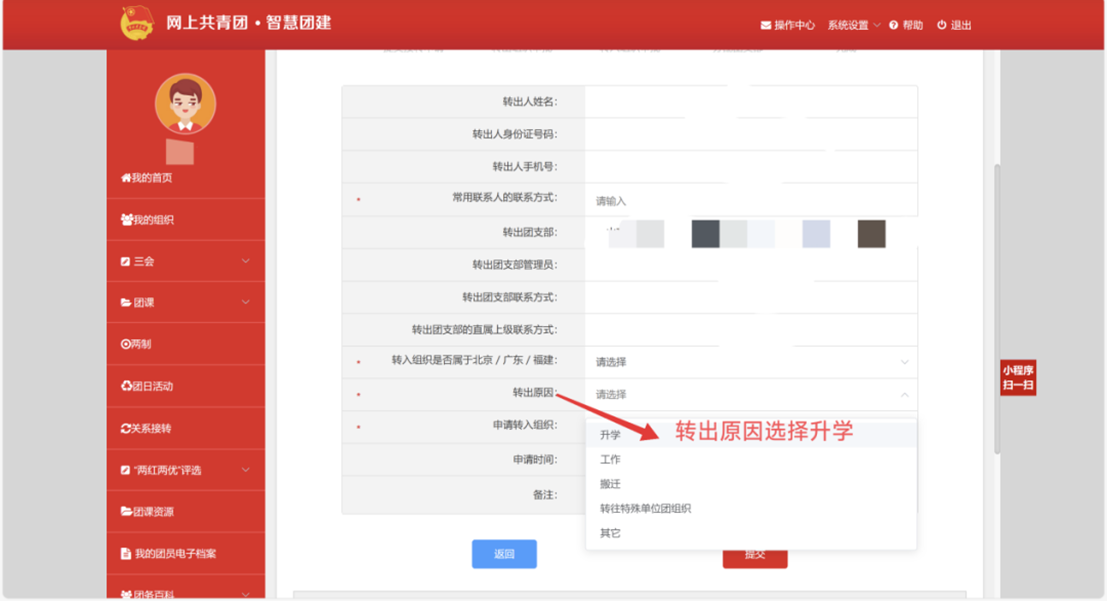
Task: Click the 常用联系人的联系方式 input field
Action: click(x=750, y=201)
